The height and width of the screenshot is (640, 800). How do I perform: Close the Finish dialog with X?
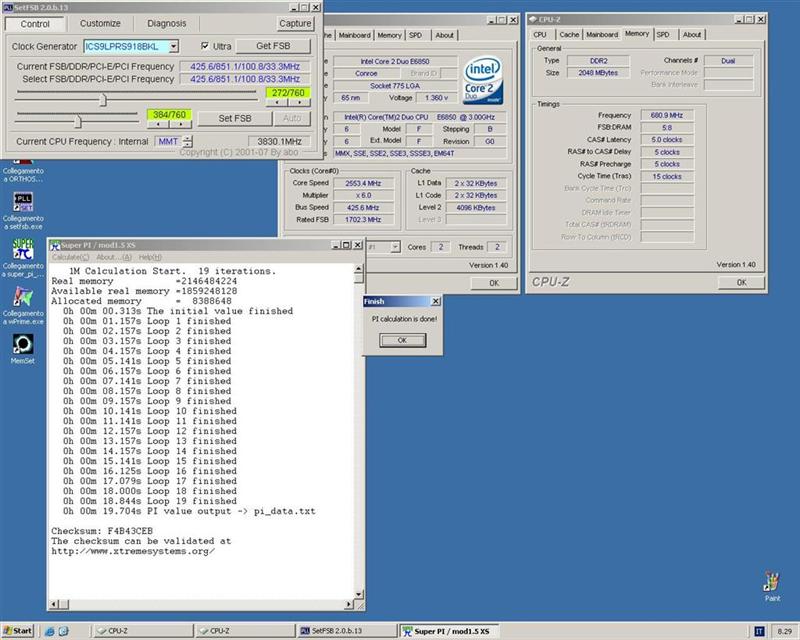point(435,302)
